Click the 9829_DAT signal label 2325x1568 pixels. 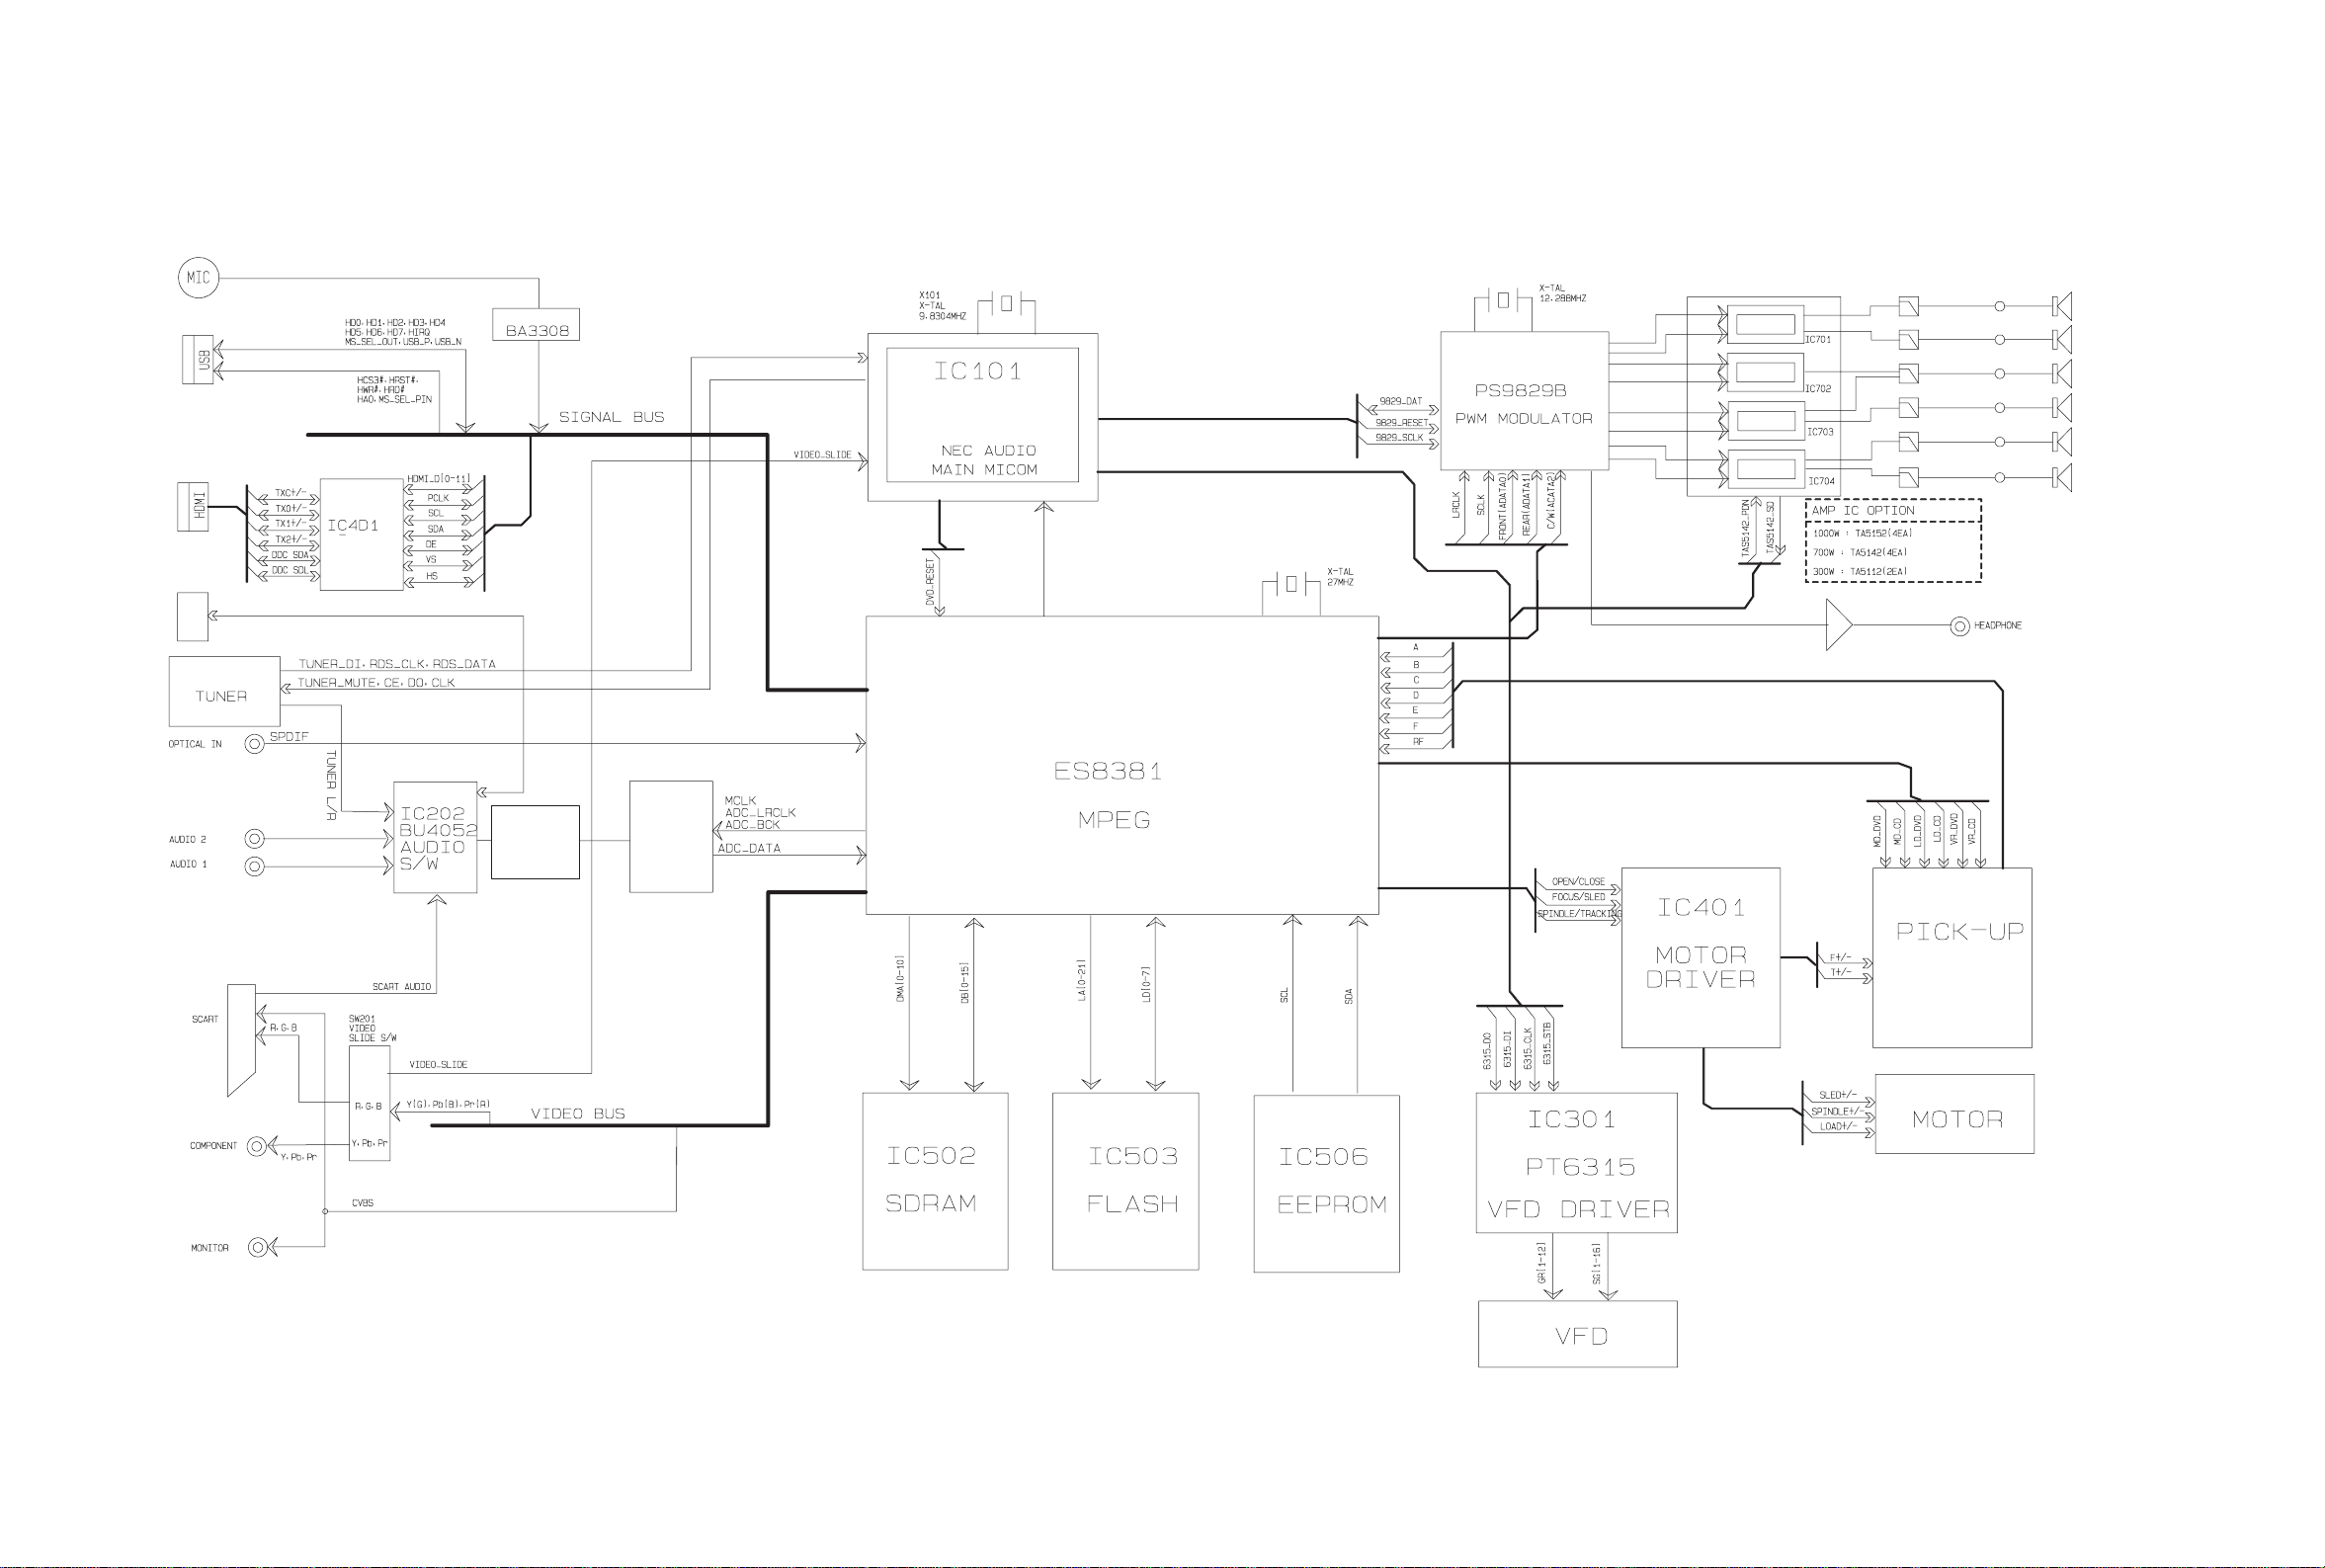coord(1400,402)
